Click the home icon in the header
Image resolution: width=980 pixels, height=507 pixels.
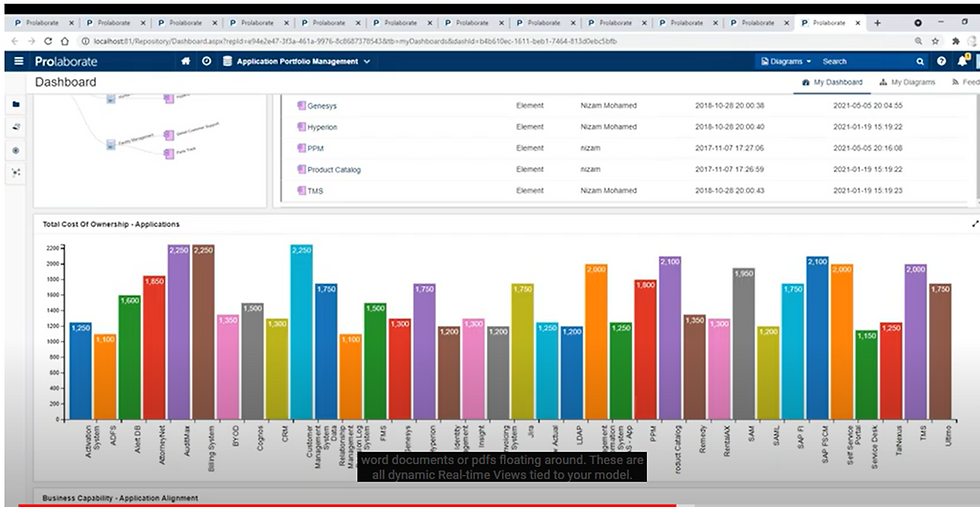186,61
